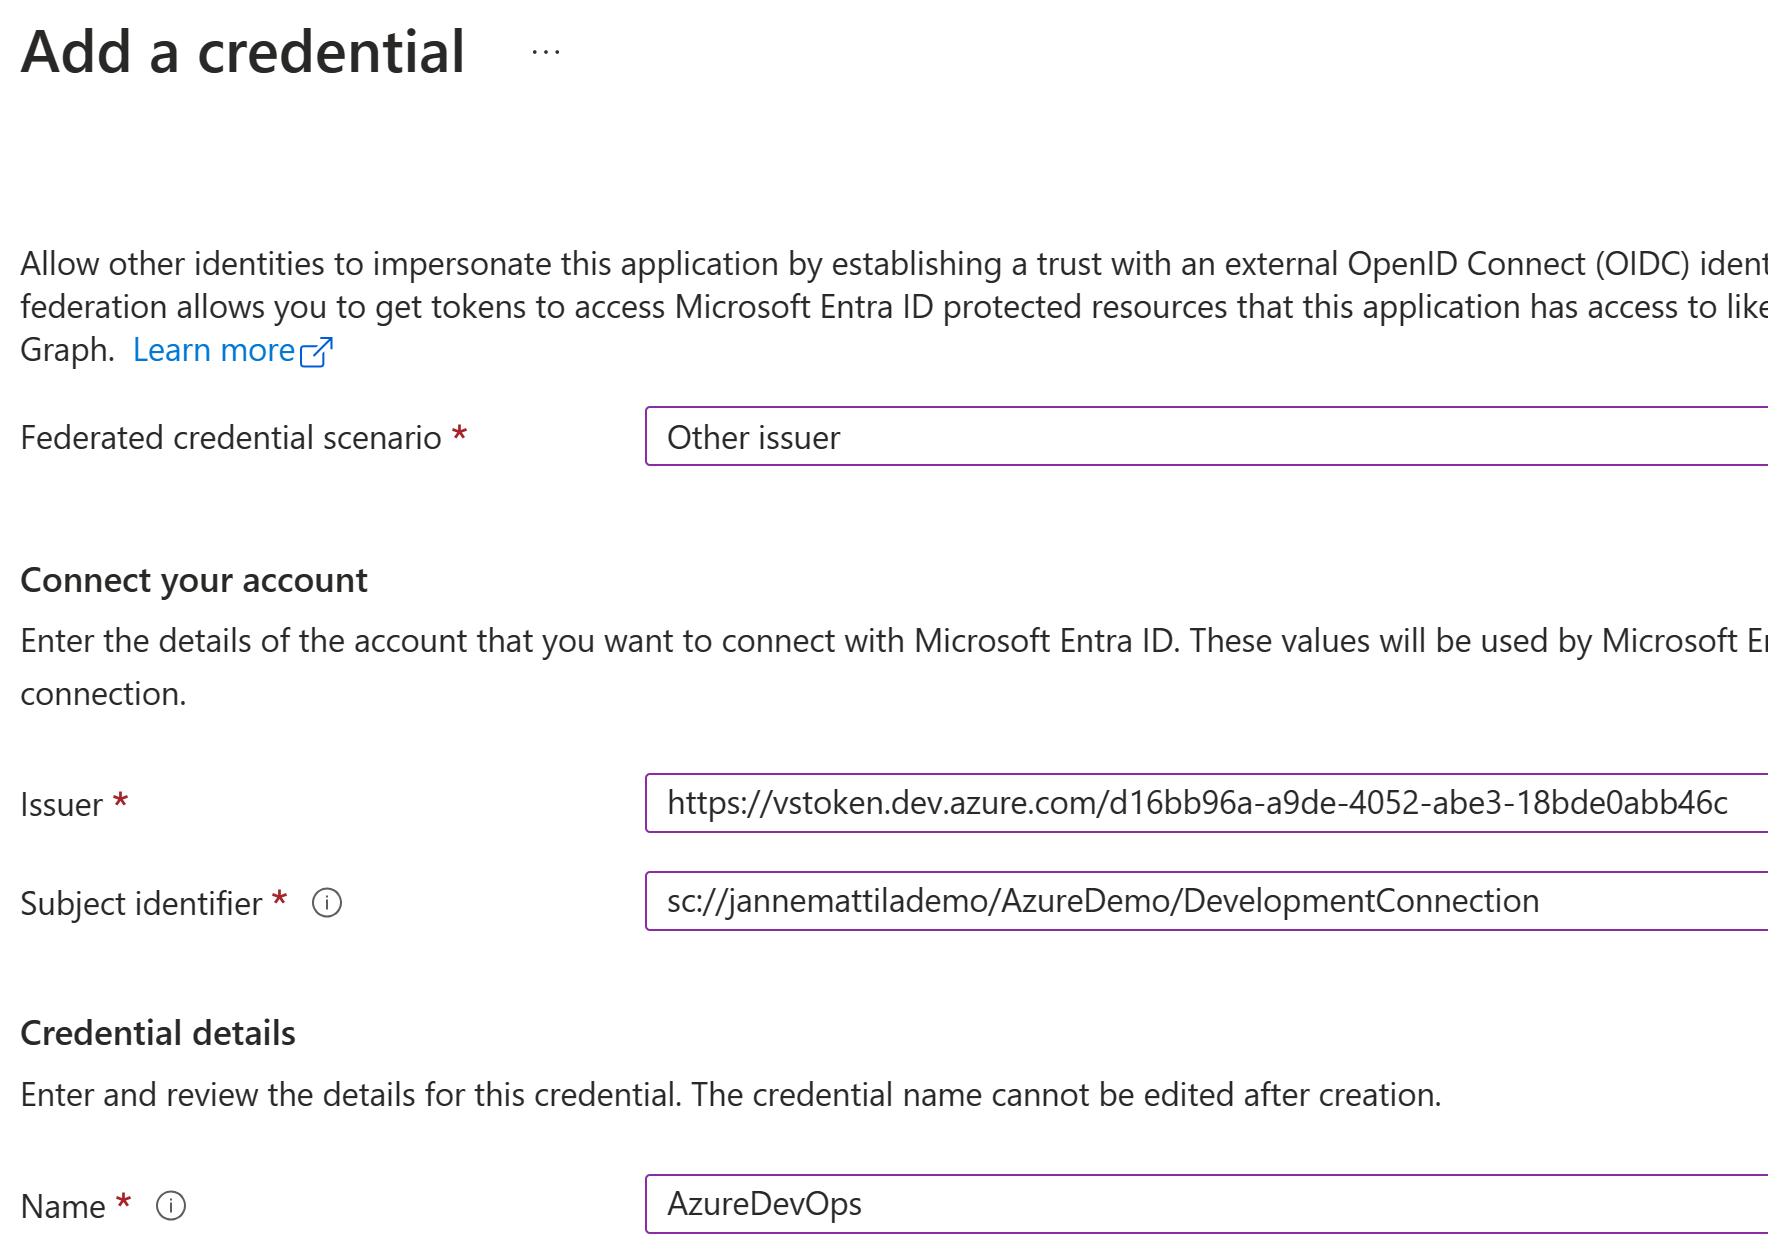
Task: Expand the Federated credential scenario dropdown
Action: coord(1206,436)
